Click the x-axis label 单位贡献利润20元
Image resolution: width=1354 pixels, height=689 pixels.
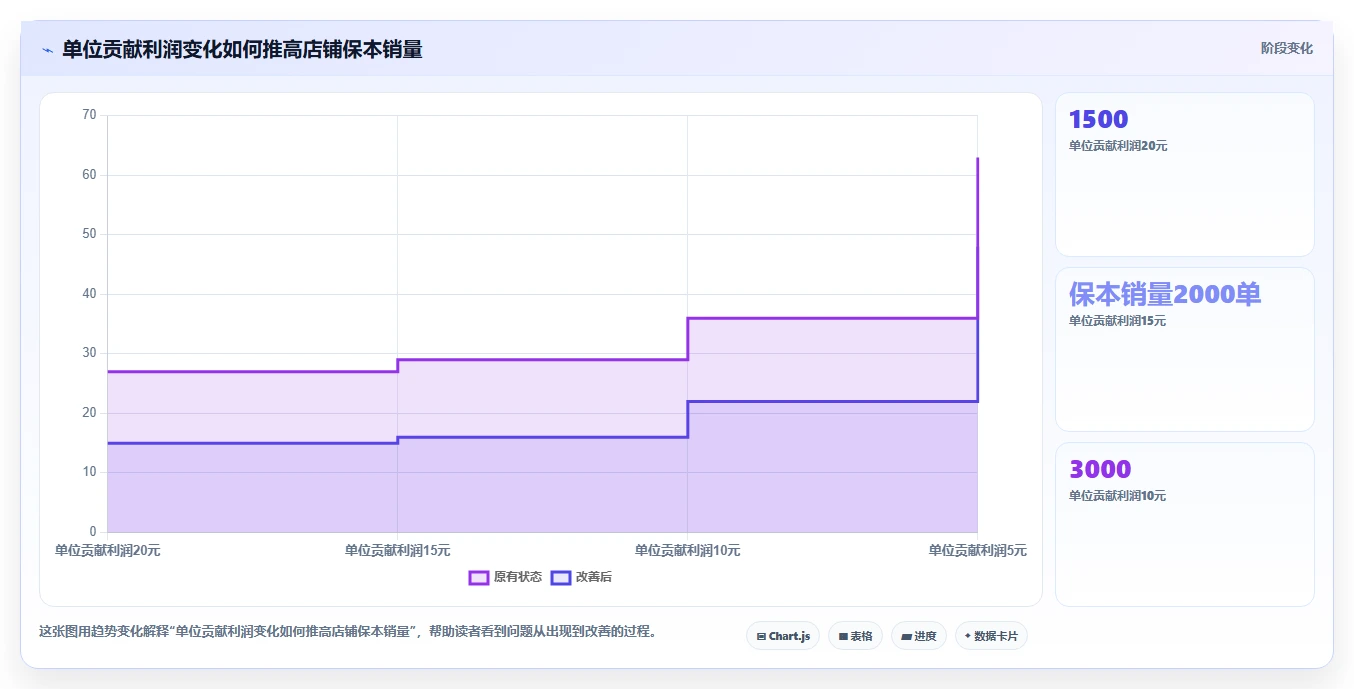coord(107,550)
